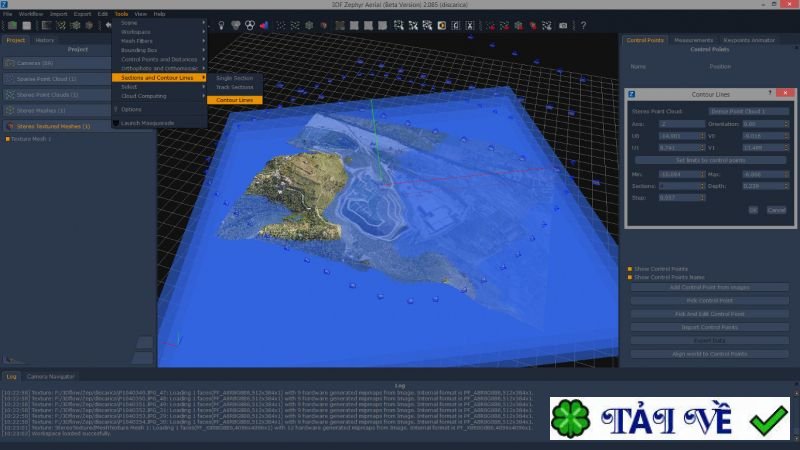Switch to the Project tab
This screenshot has height=450, width=800.
coord(15,40)
